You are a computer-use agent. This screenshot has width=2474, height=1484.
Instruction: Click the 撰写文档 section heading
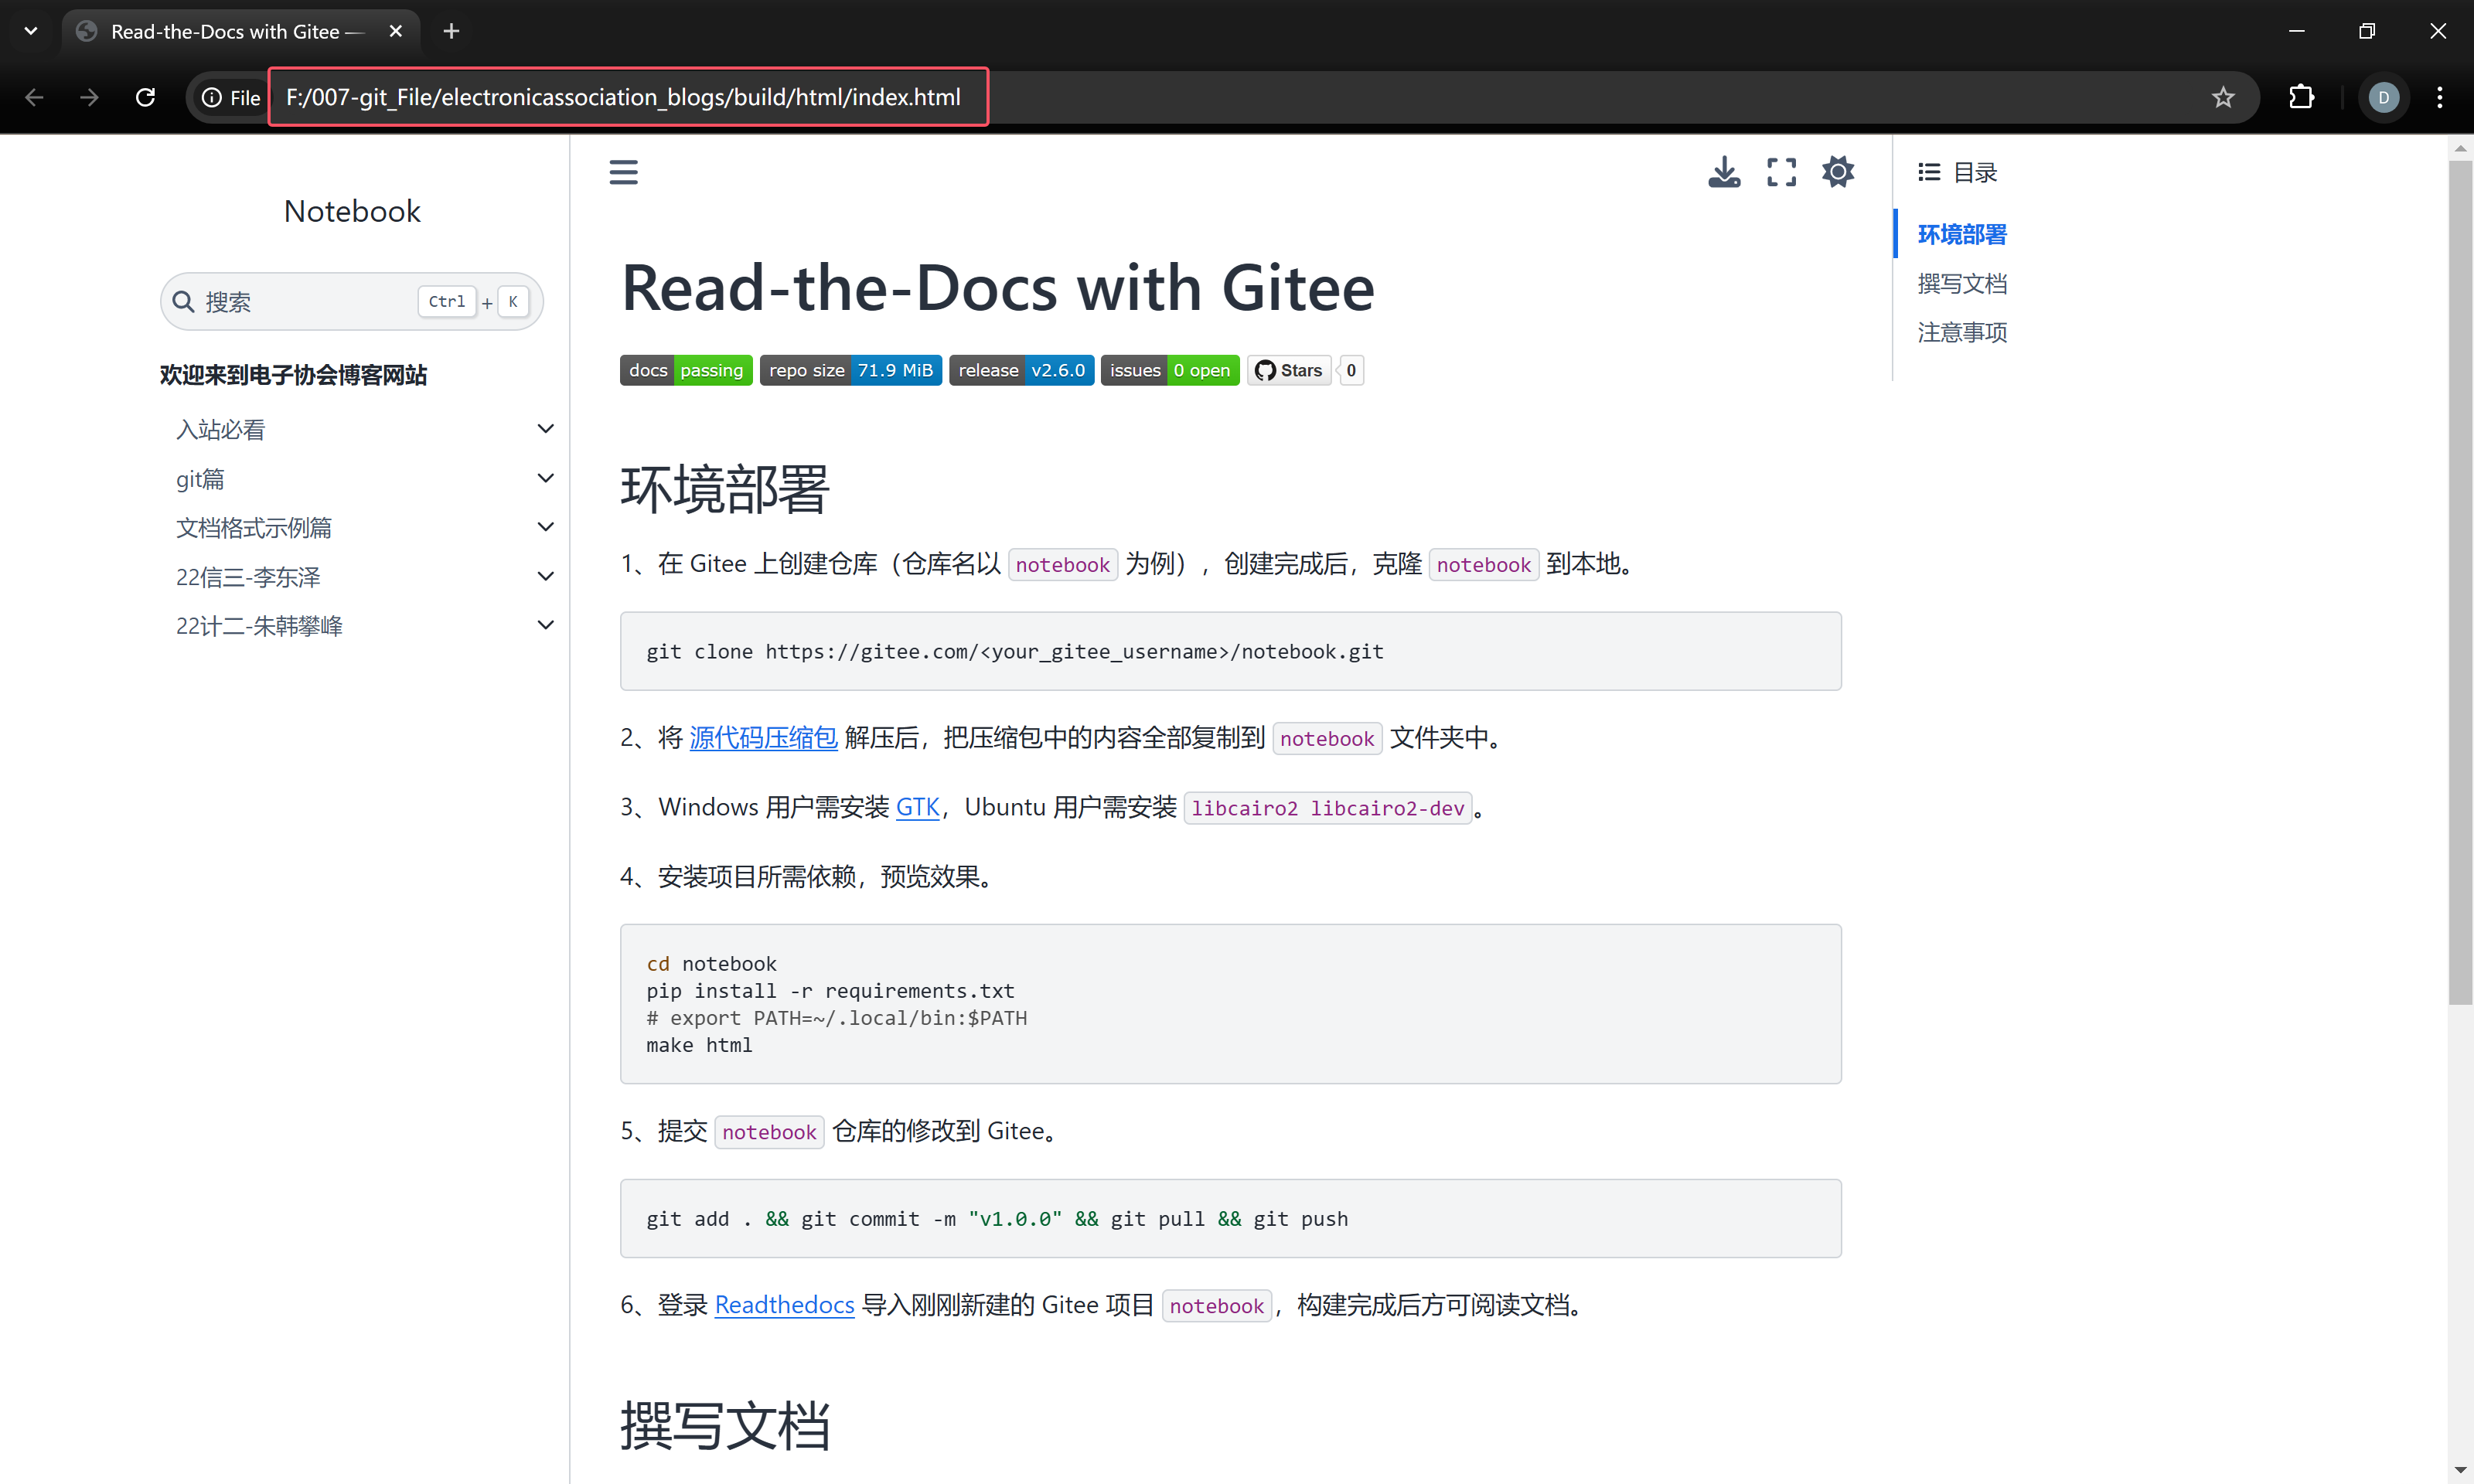pos(725,1425)
